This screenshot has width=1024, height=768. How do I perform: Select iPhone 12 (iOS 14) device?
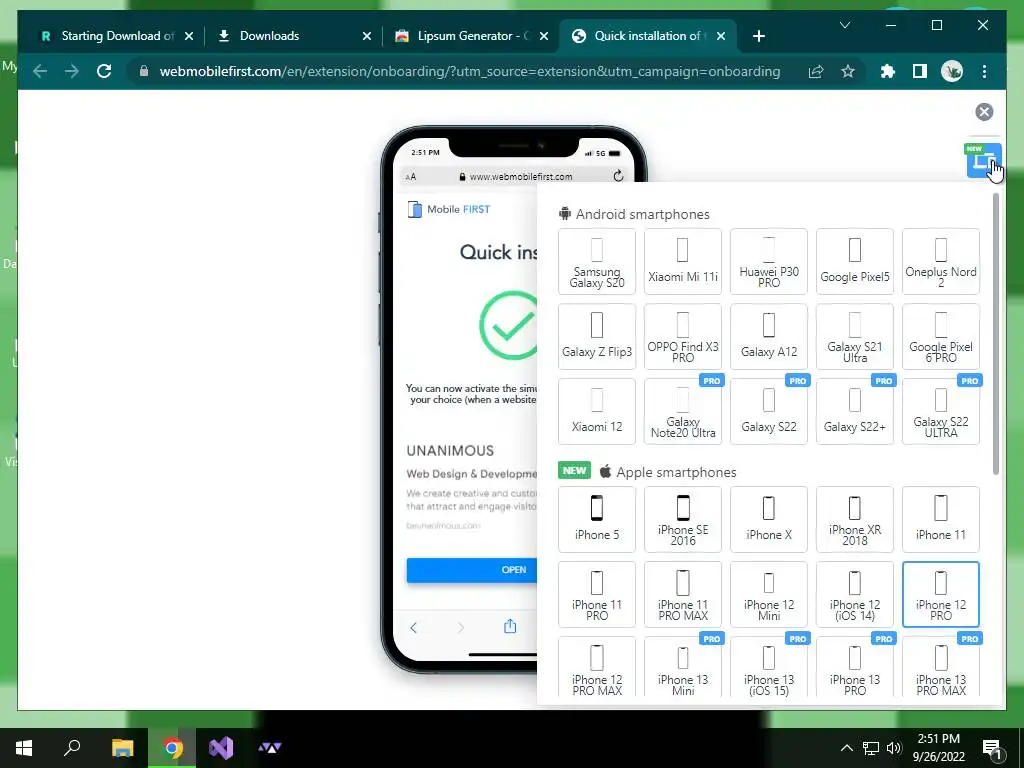(x=855, y=595)
